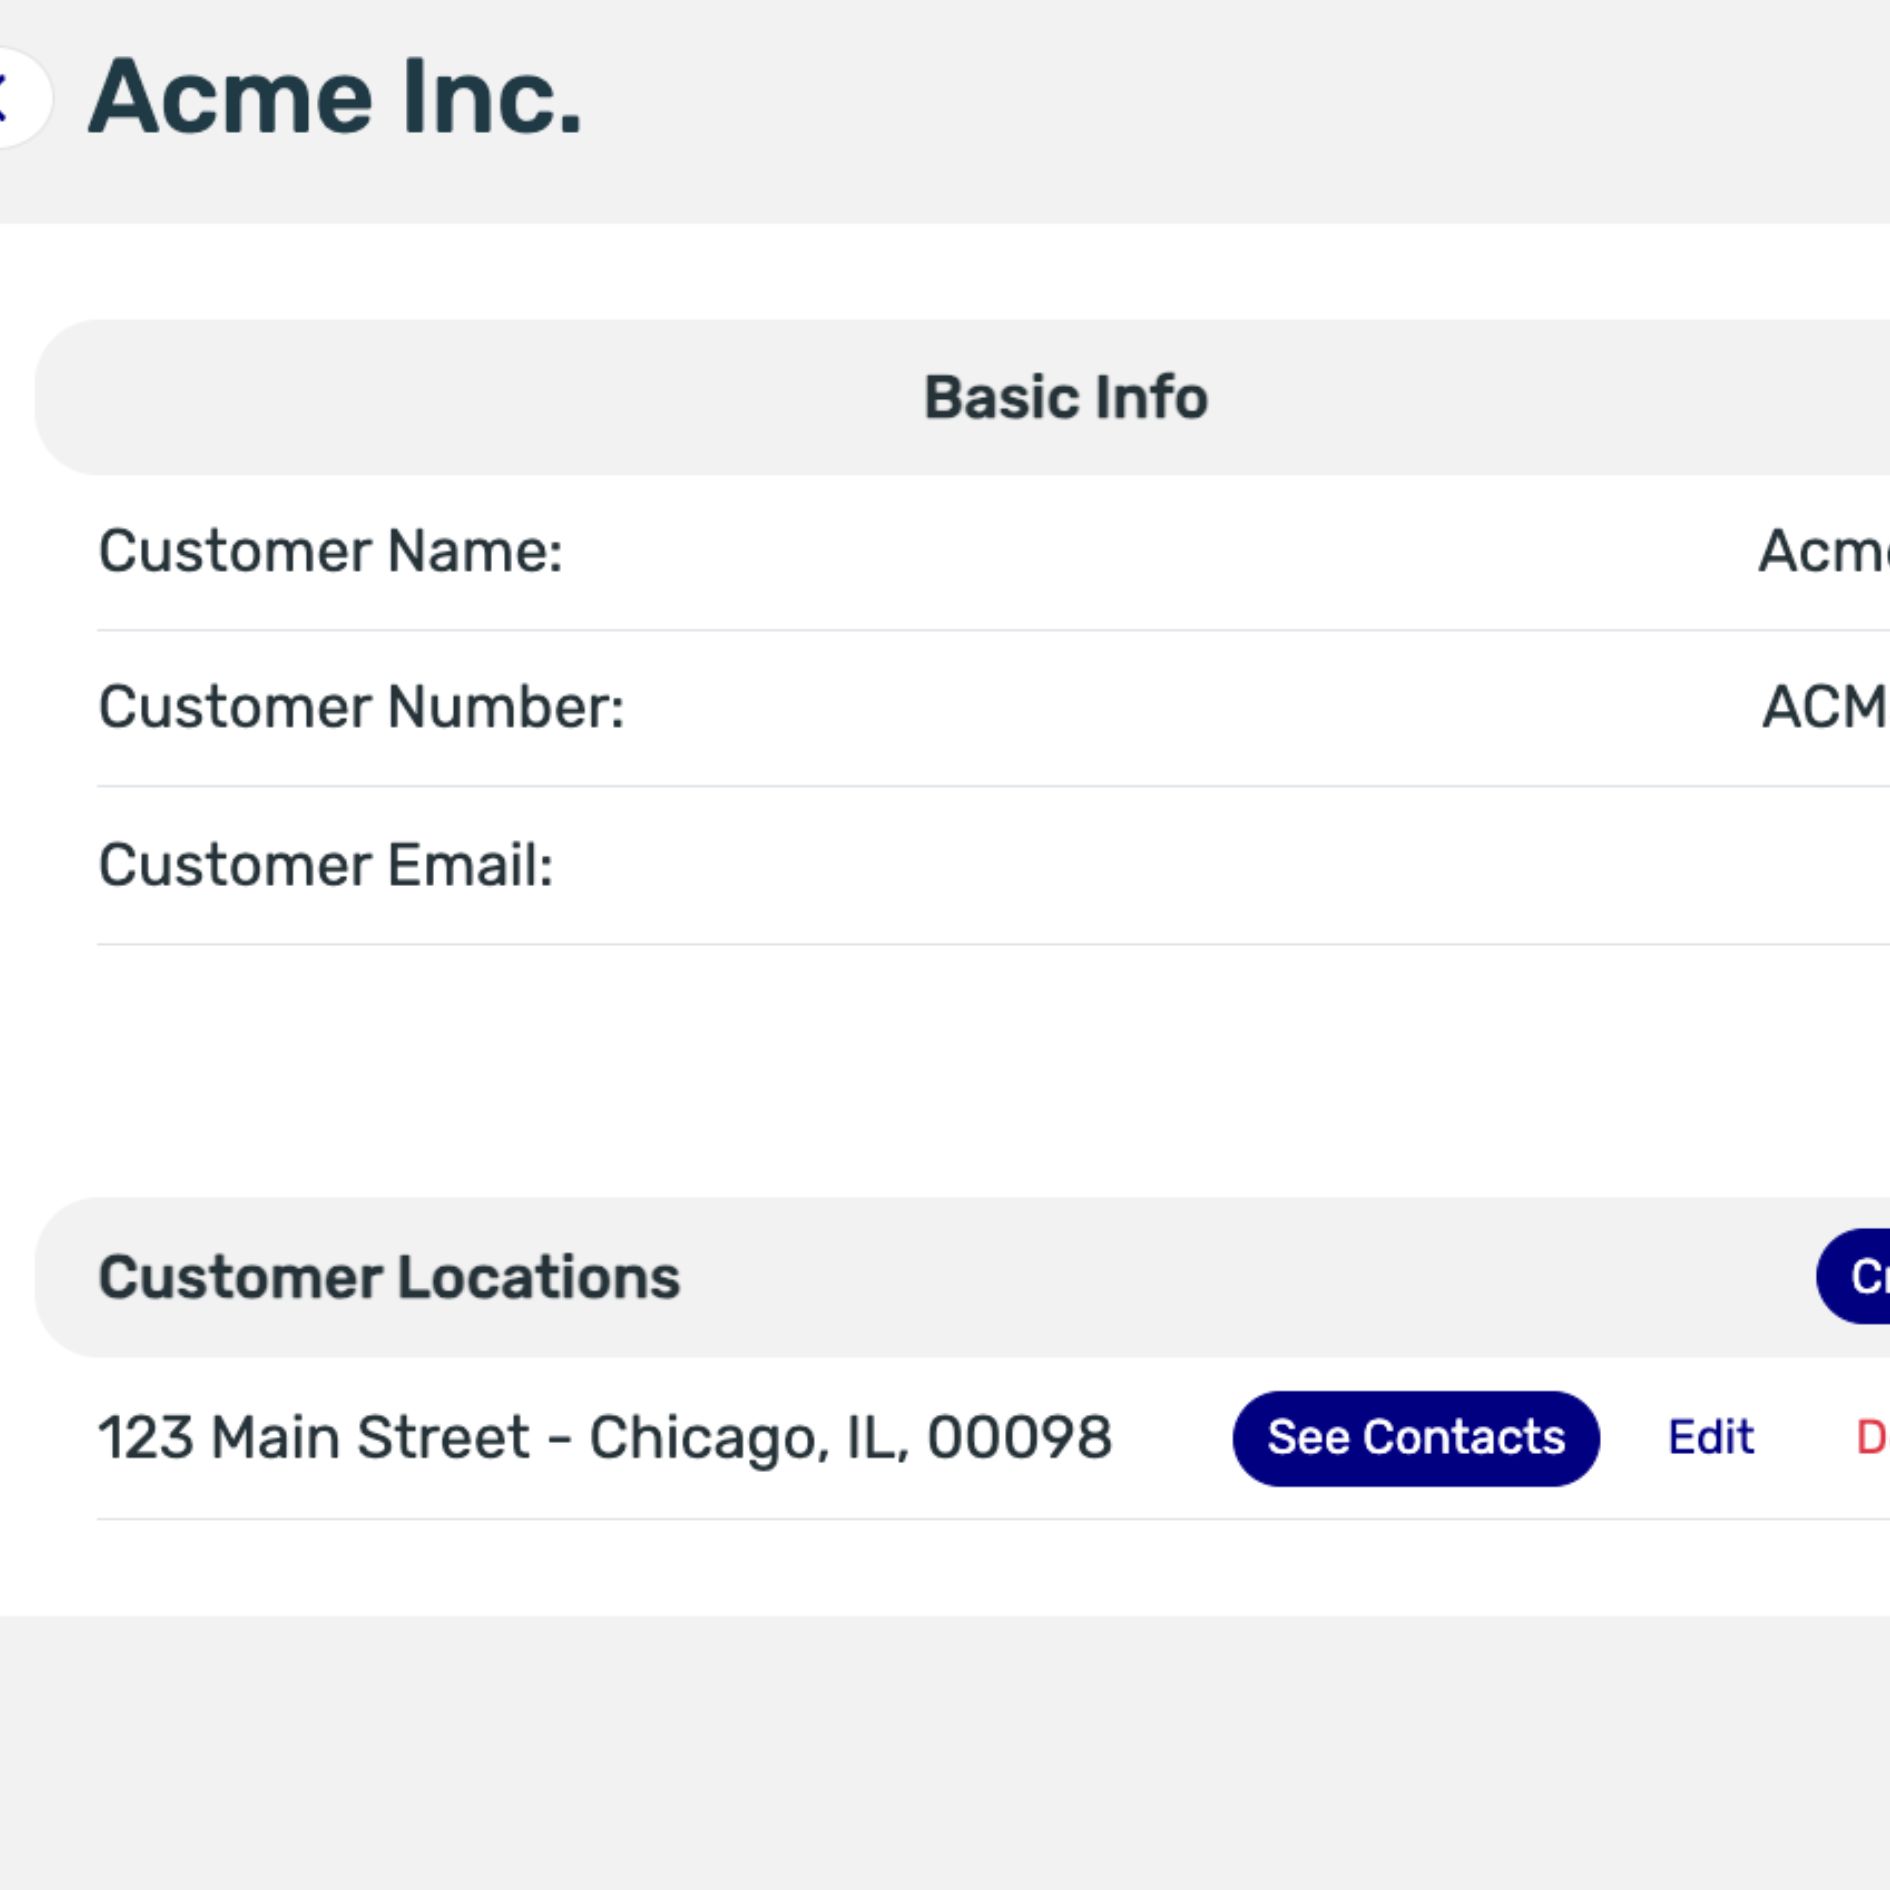
Task: Click the circular back icon beside Acme Inc.
Action: (8, 95)
